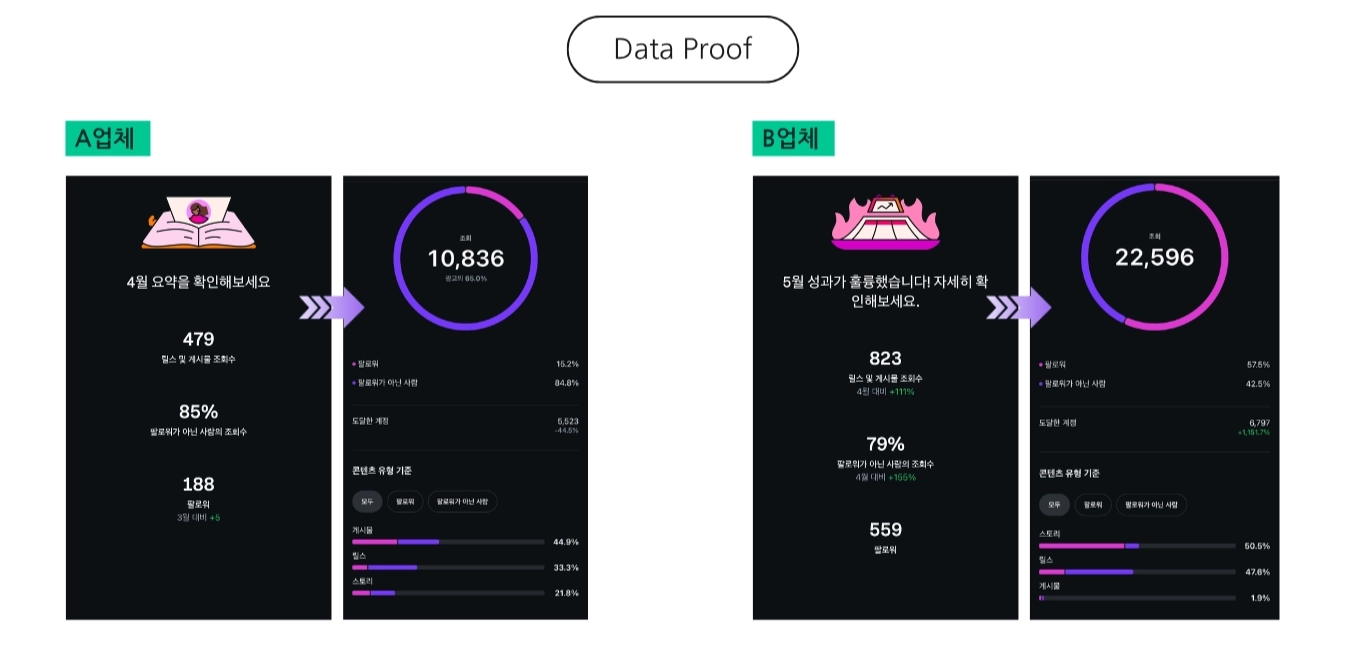Click the 10,836 views donut chart
Viewport: 1366px width, 670px height.
tap(466, 258)
